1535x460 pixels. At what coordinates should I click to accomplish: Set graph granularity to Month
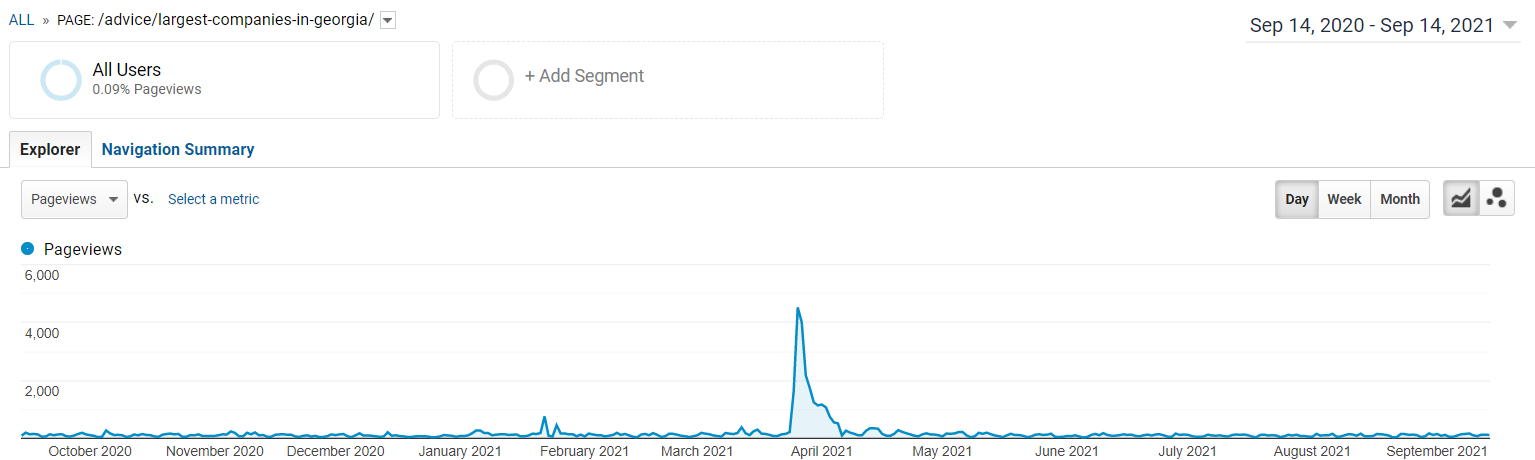[1400, 199]
